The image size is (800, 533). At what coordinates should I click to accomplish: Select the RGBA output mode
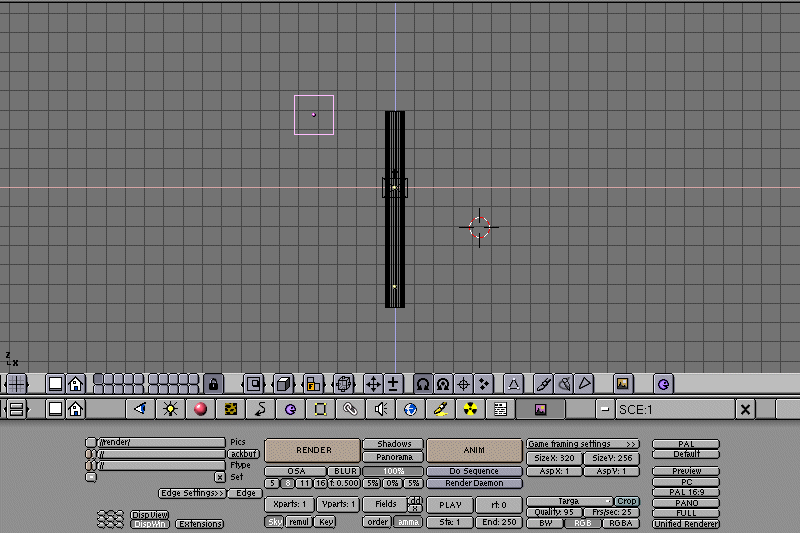click(x=619, y=523)
